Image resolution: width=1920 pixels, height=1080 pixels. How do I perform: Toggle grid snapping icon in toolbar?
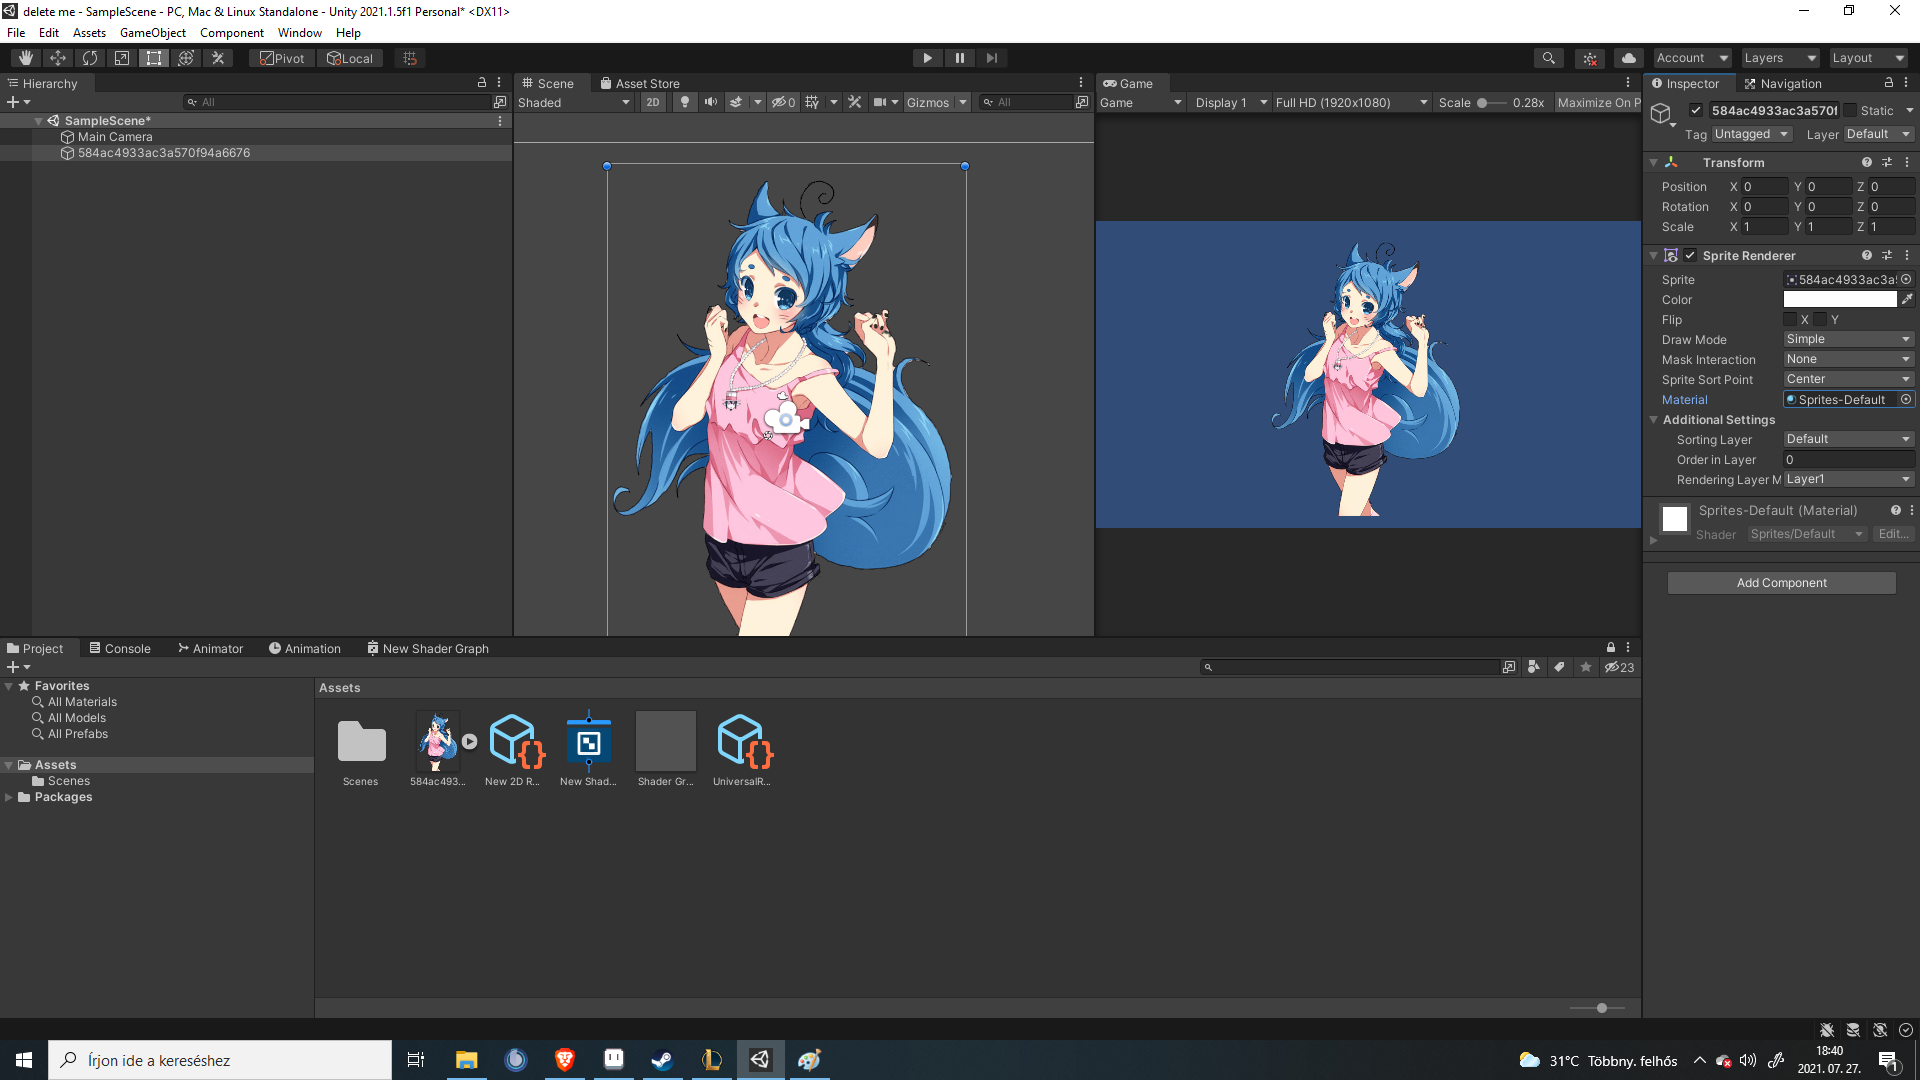click(x=410, y=58)
